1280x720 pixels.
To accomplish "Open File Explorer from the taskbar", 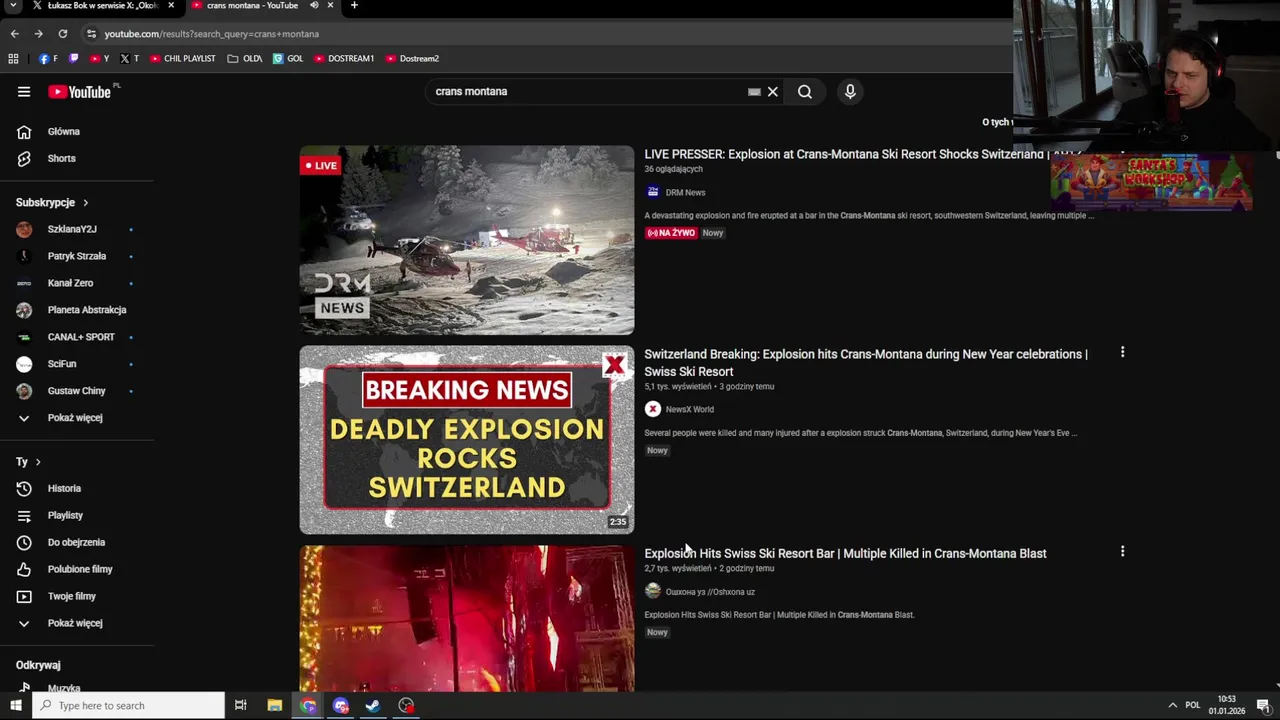I will 275,706.
